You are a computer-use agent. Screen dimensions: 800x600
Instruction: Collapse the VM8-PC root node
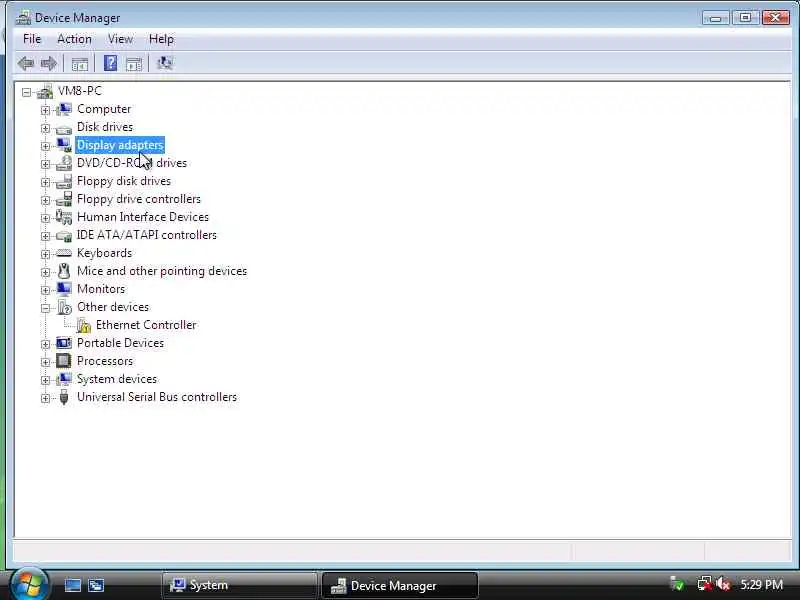tap(26, 92)
